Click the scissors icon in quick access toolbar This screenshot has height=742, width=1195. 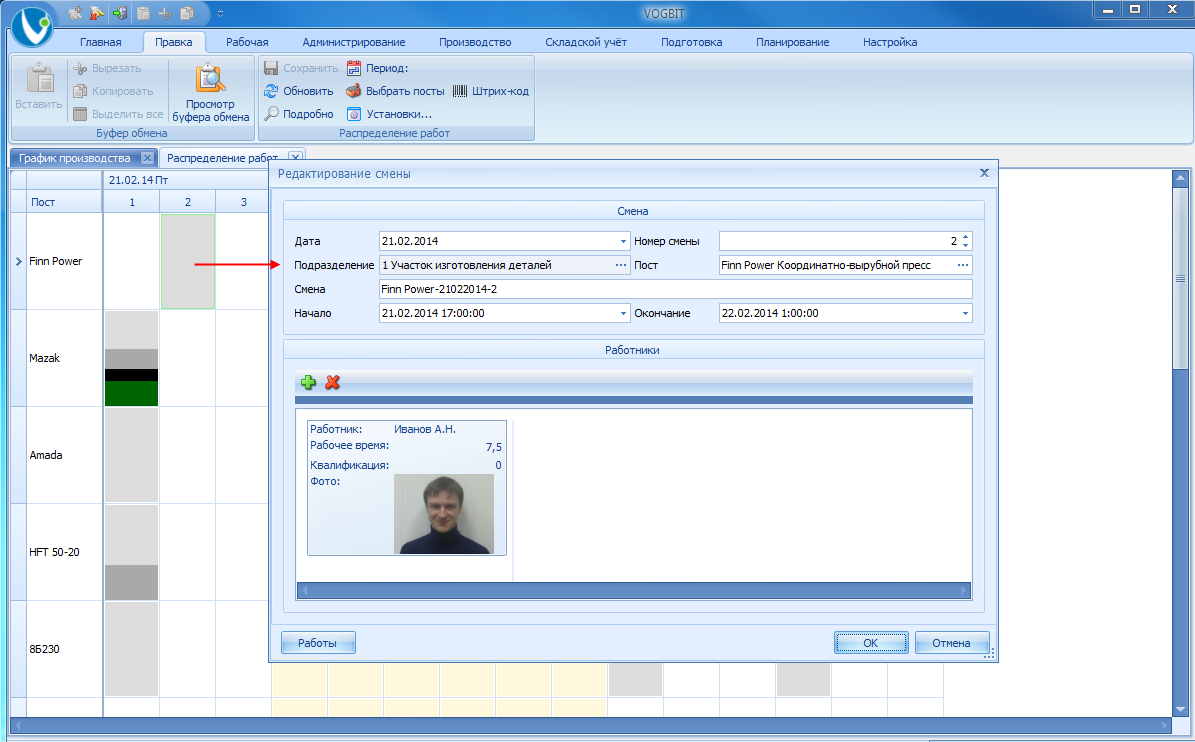[165, 13]
